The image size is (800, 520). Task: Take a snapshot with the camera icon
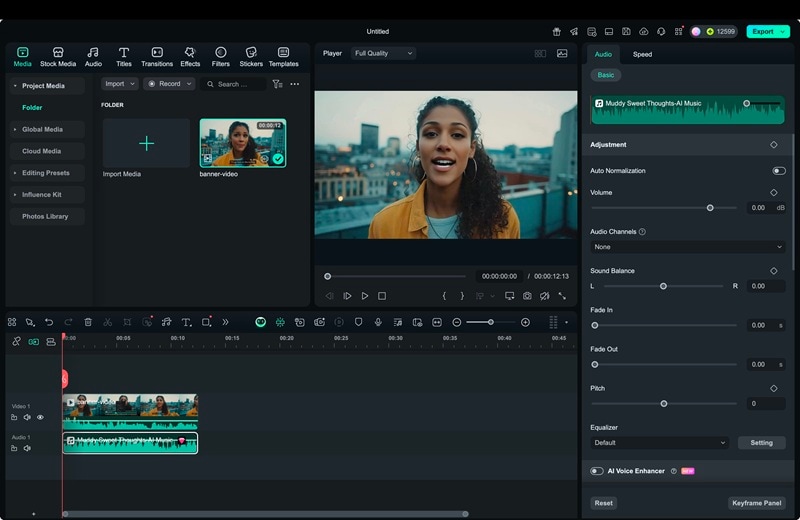click(527, 296)
